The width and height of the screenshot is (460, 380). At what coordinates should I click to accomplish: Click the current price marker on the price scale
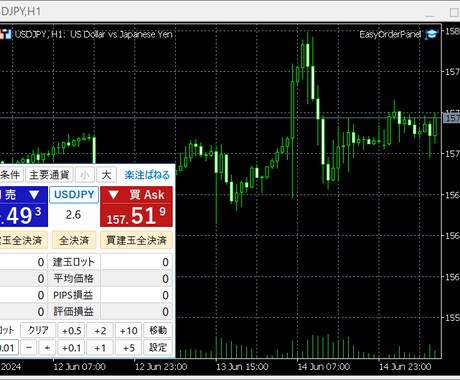[452, 118]
